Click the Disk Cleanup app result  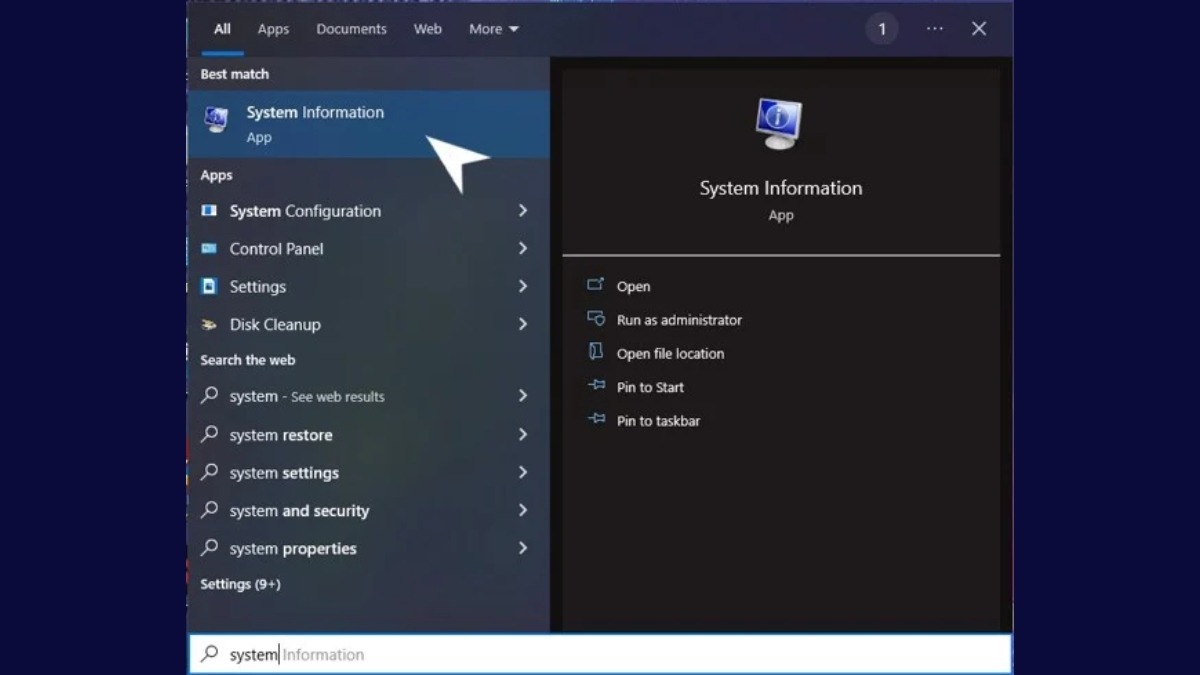click(368, 324)
